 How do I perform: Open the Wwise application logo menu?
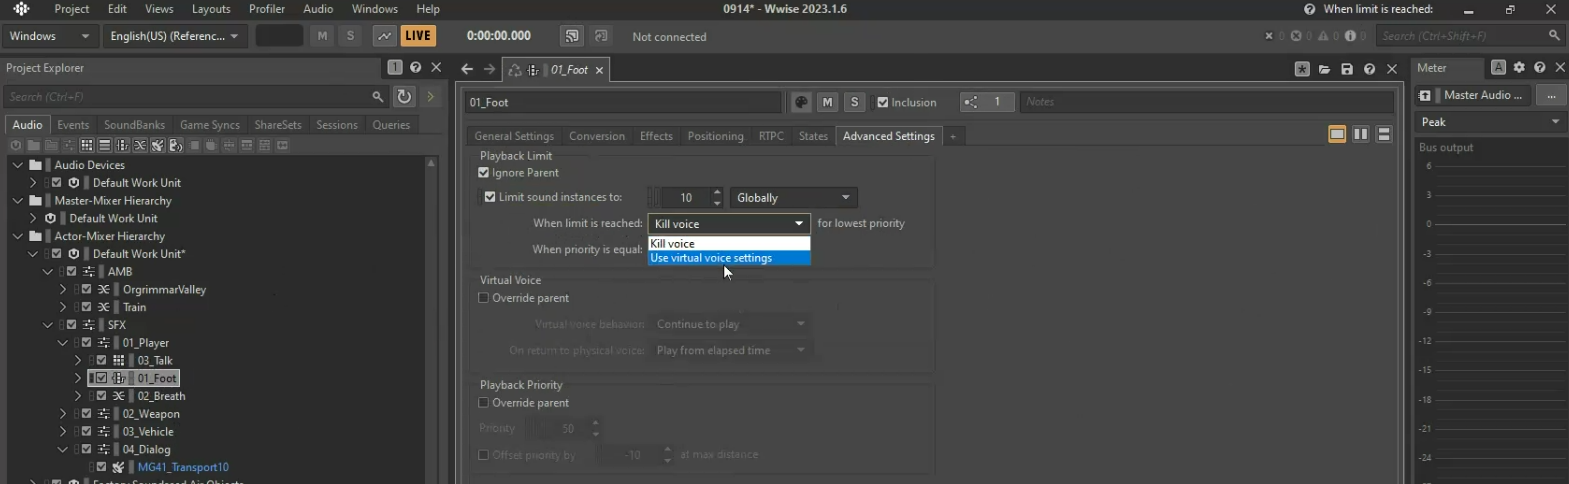[21, 9]
